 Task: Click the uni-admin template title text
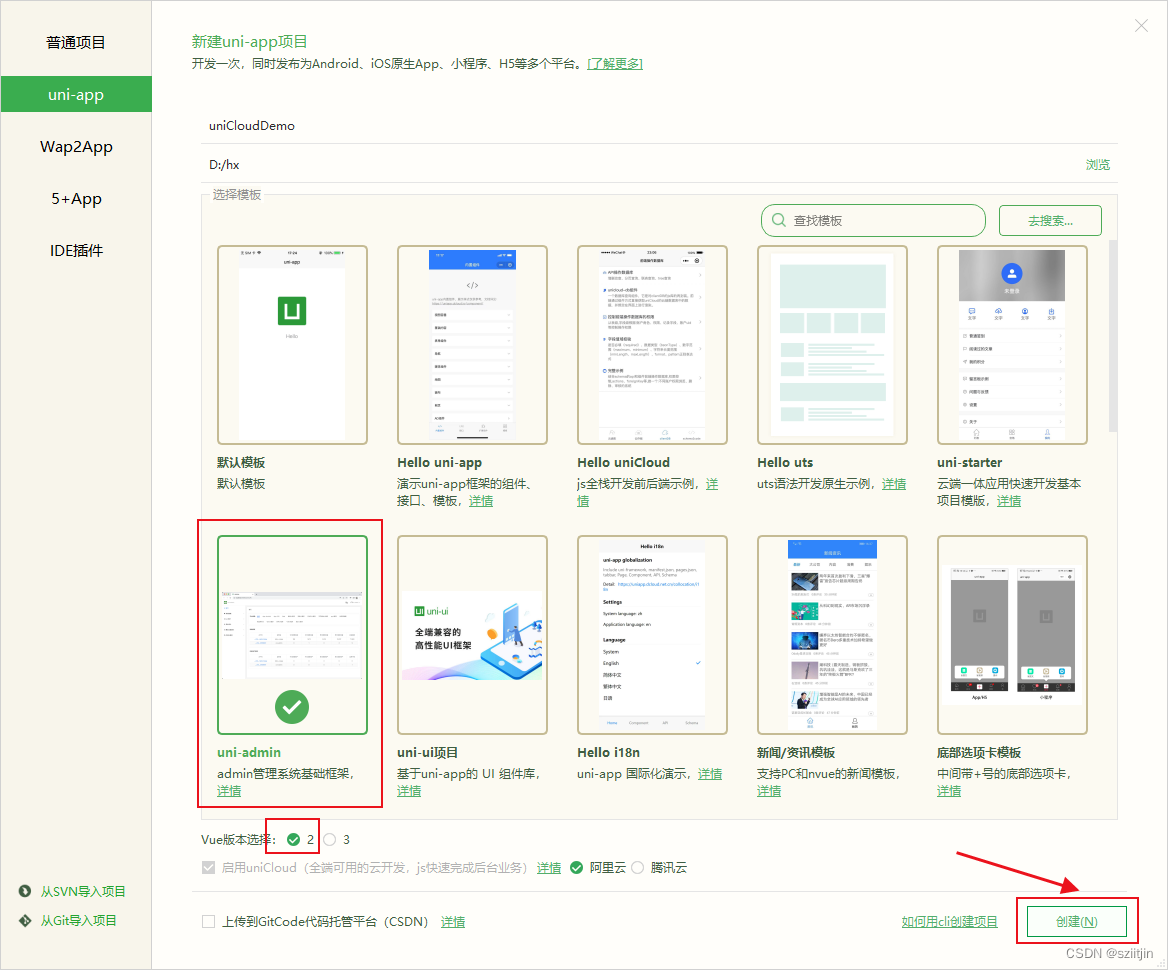tap(249, 752)
